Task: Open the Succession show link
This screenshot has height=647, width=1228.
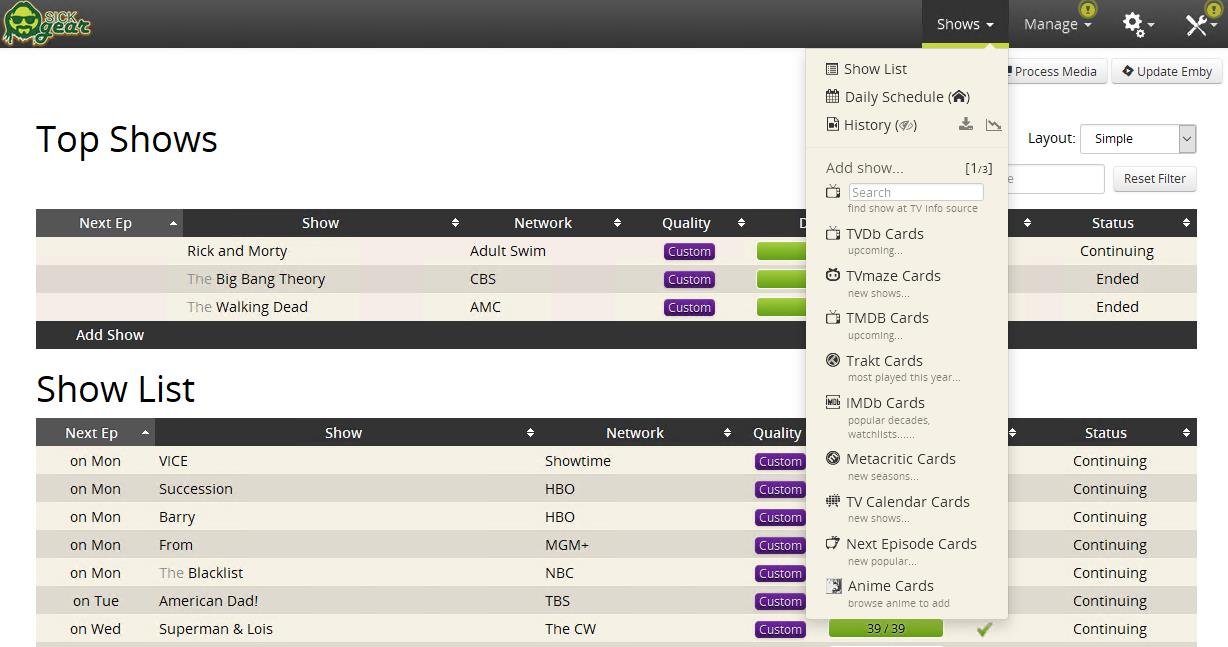Action: click(x=196, y=489)
